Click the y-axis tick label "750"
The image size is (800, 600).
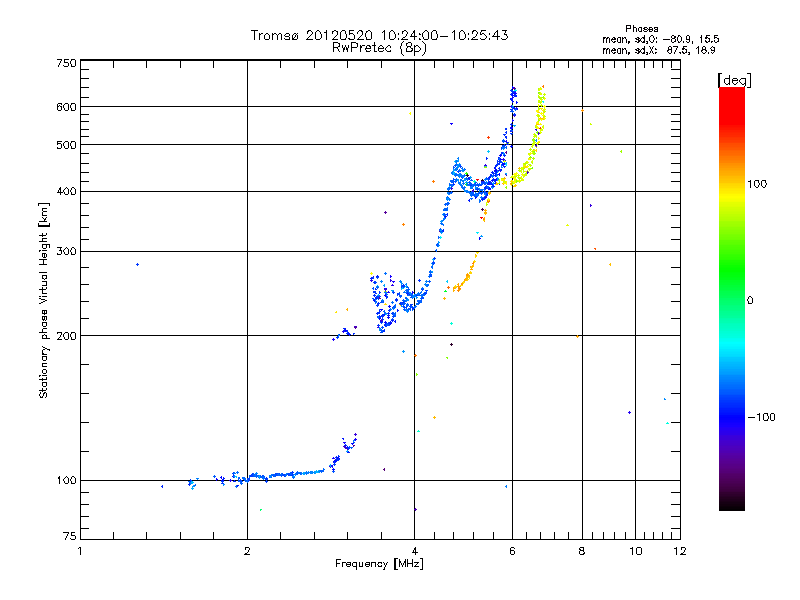[66, 63]
